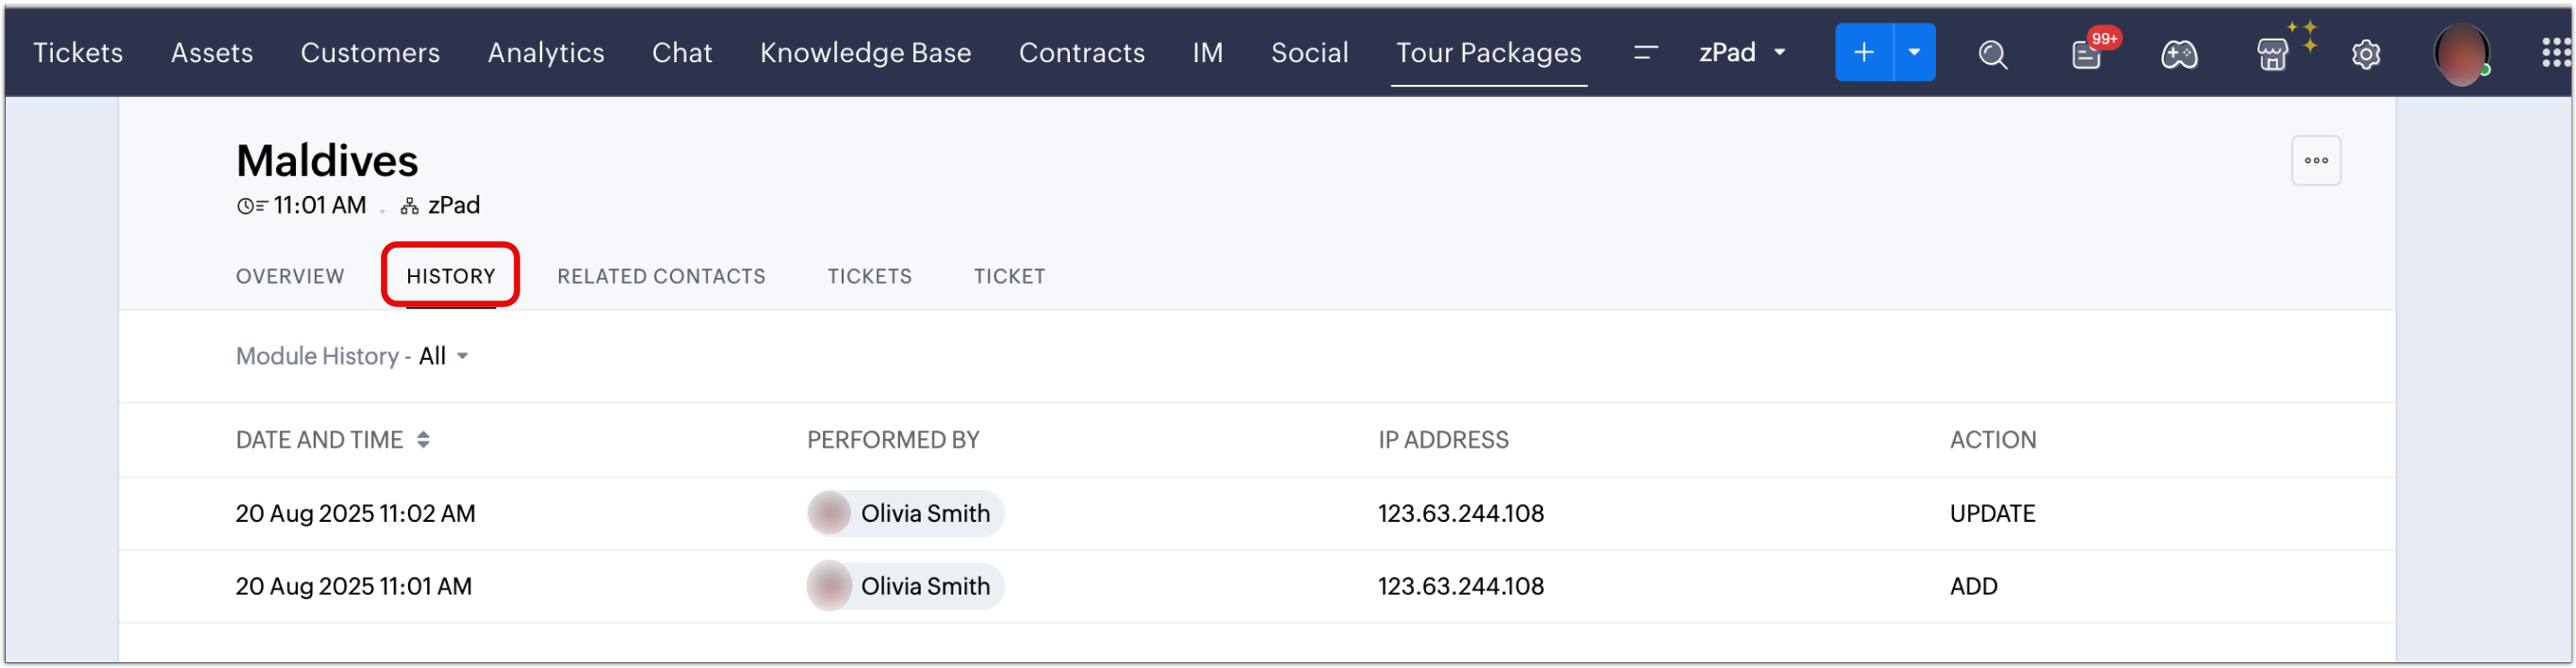Sort by Date and Time column
This screenshot has height=668, width=2576.
[423, 440]
